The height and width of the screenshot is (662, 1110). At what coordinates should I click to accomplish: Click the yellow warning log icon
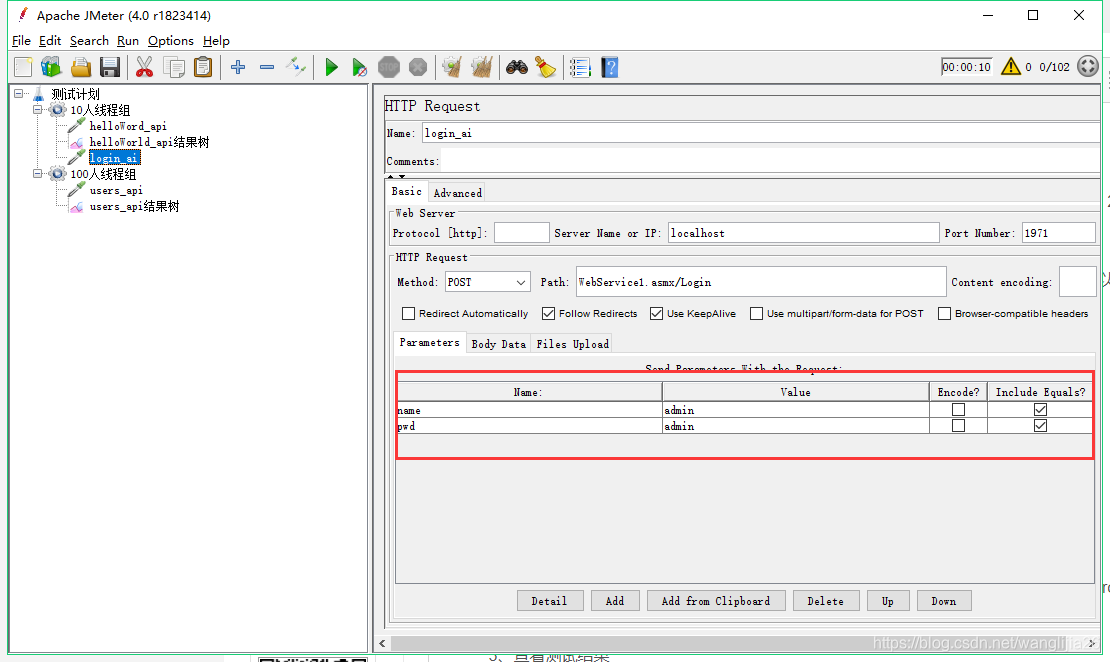click(x=1011, y=67)
